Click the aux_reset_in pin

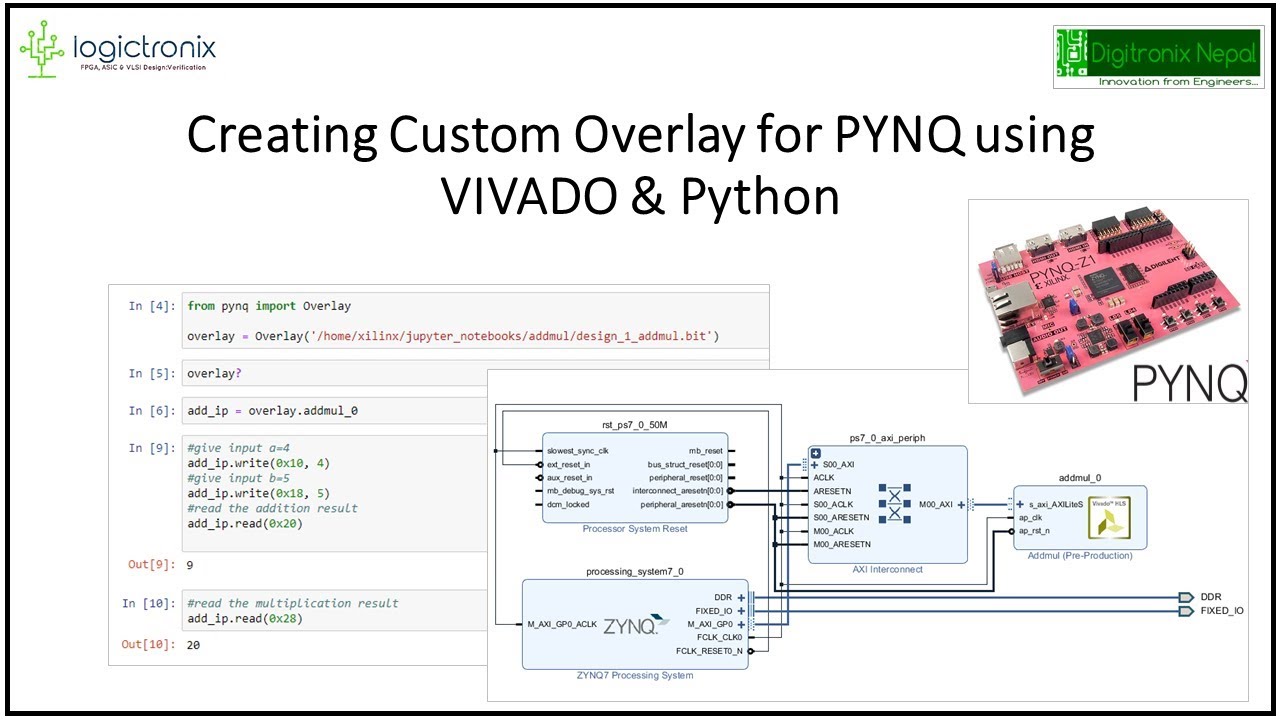click(570, 478)
